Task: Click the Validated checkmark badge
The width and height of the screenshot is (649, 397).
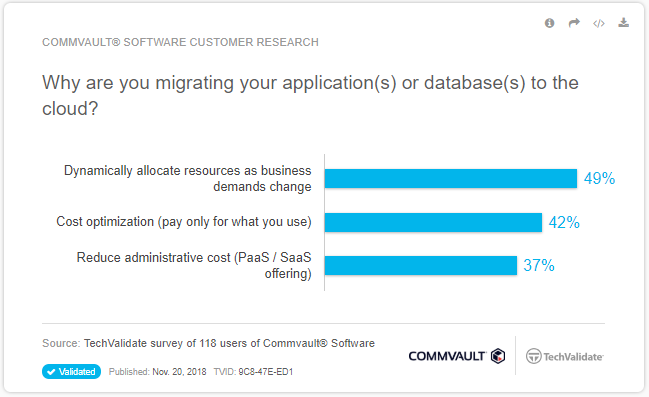Action: (x=71, y=372)
